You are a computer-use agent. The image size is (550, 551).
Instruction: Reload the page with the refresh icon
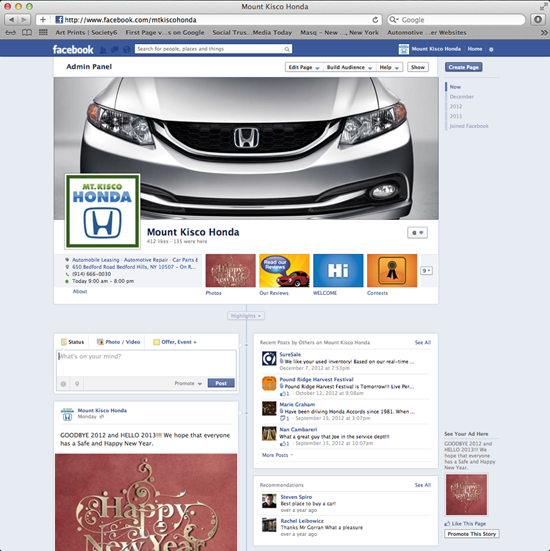[375, 20]
